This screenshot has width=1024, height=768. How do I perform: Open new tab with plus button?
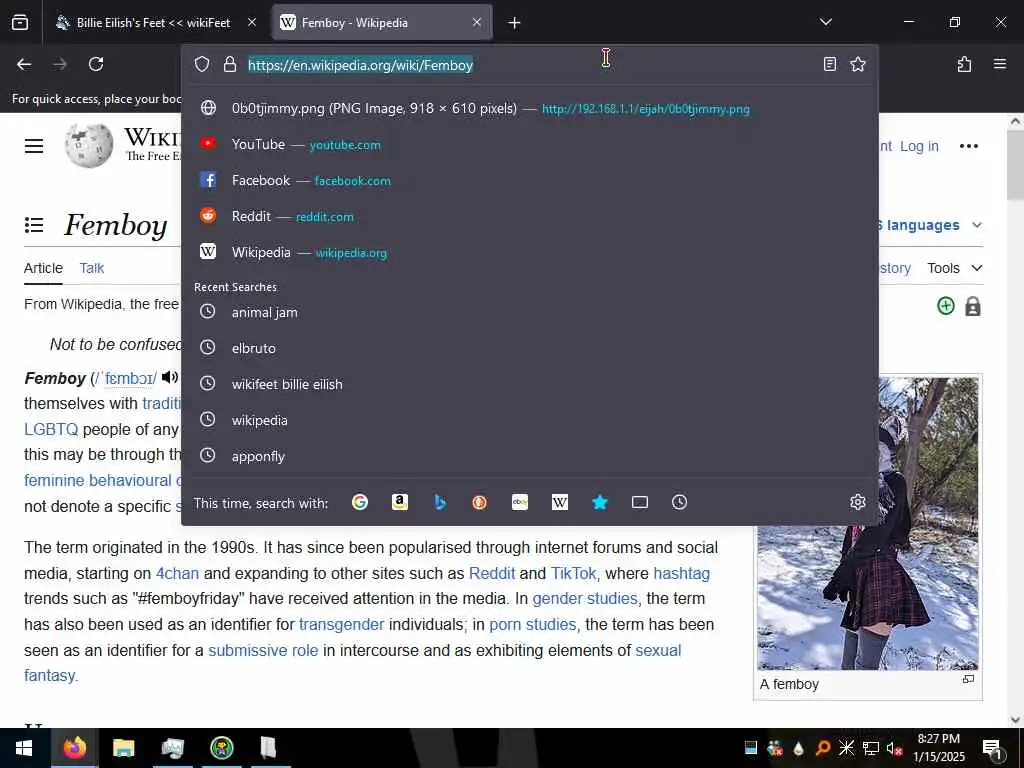[x=514, y=23]
